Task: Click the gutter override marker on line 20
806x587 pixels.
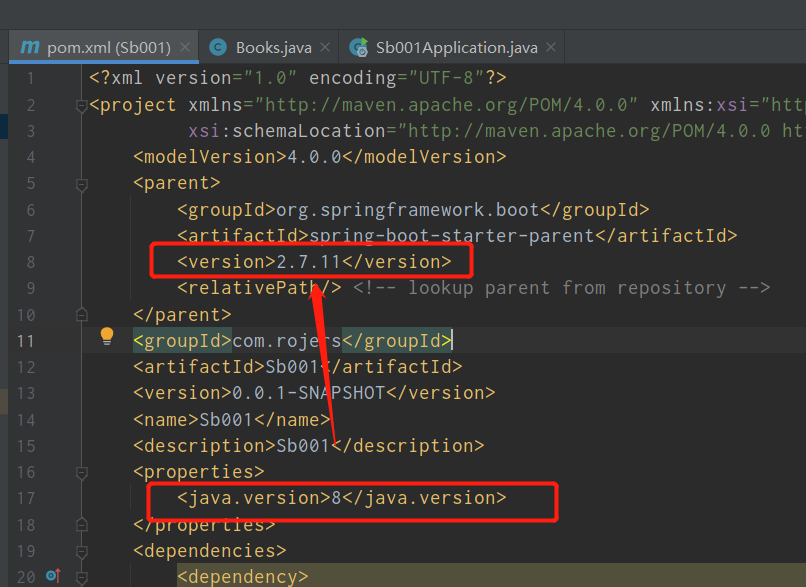Action: click(x=53, y=576)
